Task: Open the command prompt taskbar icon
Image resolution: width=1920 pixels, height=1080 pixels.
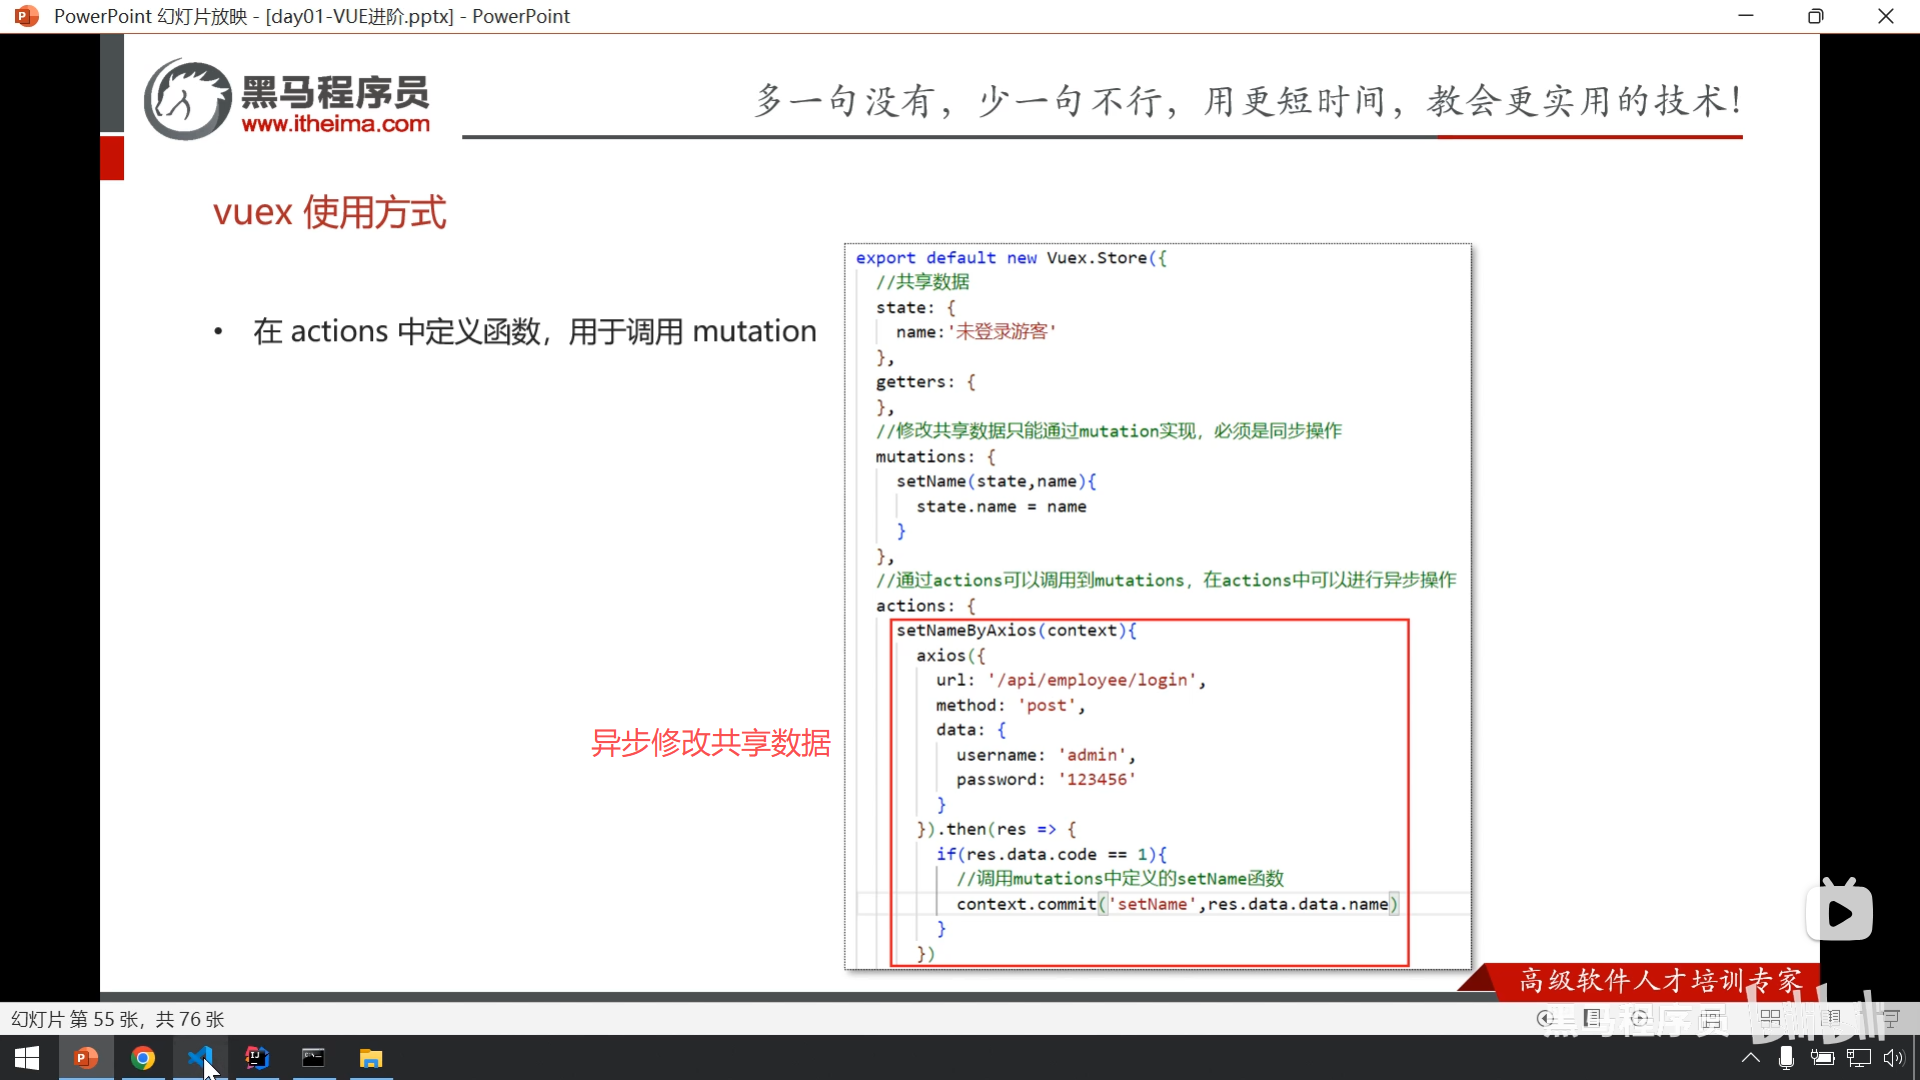Action: 314,1058
